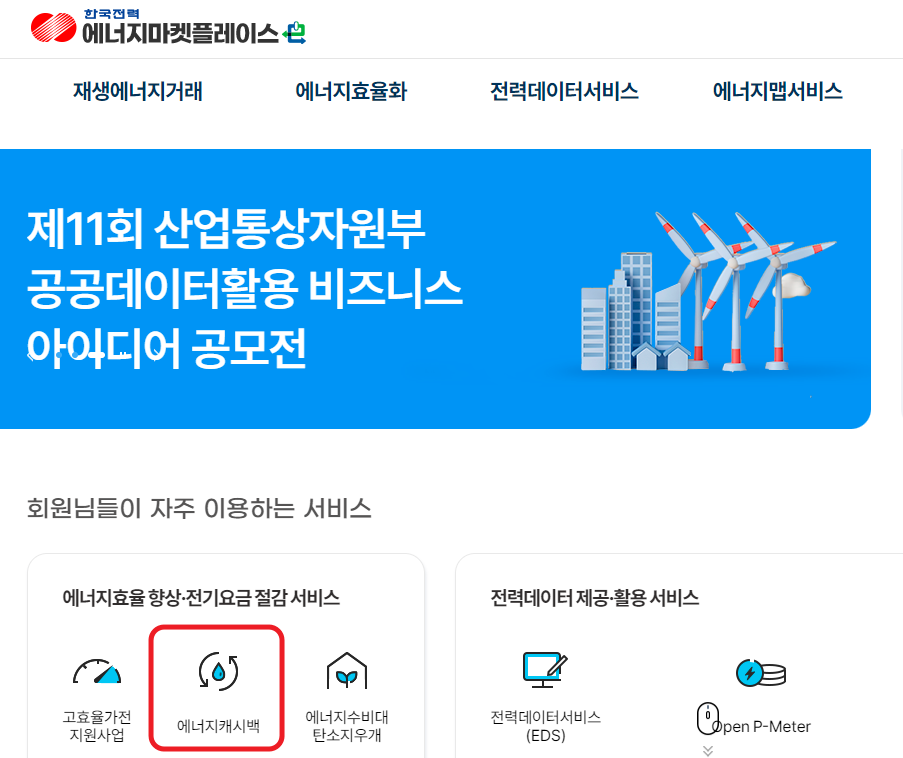Open the 고효율가전 지원사업 link
903x758 pixels.
[97, 726]
